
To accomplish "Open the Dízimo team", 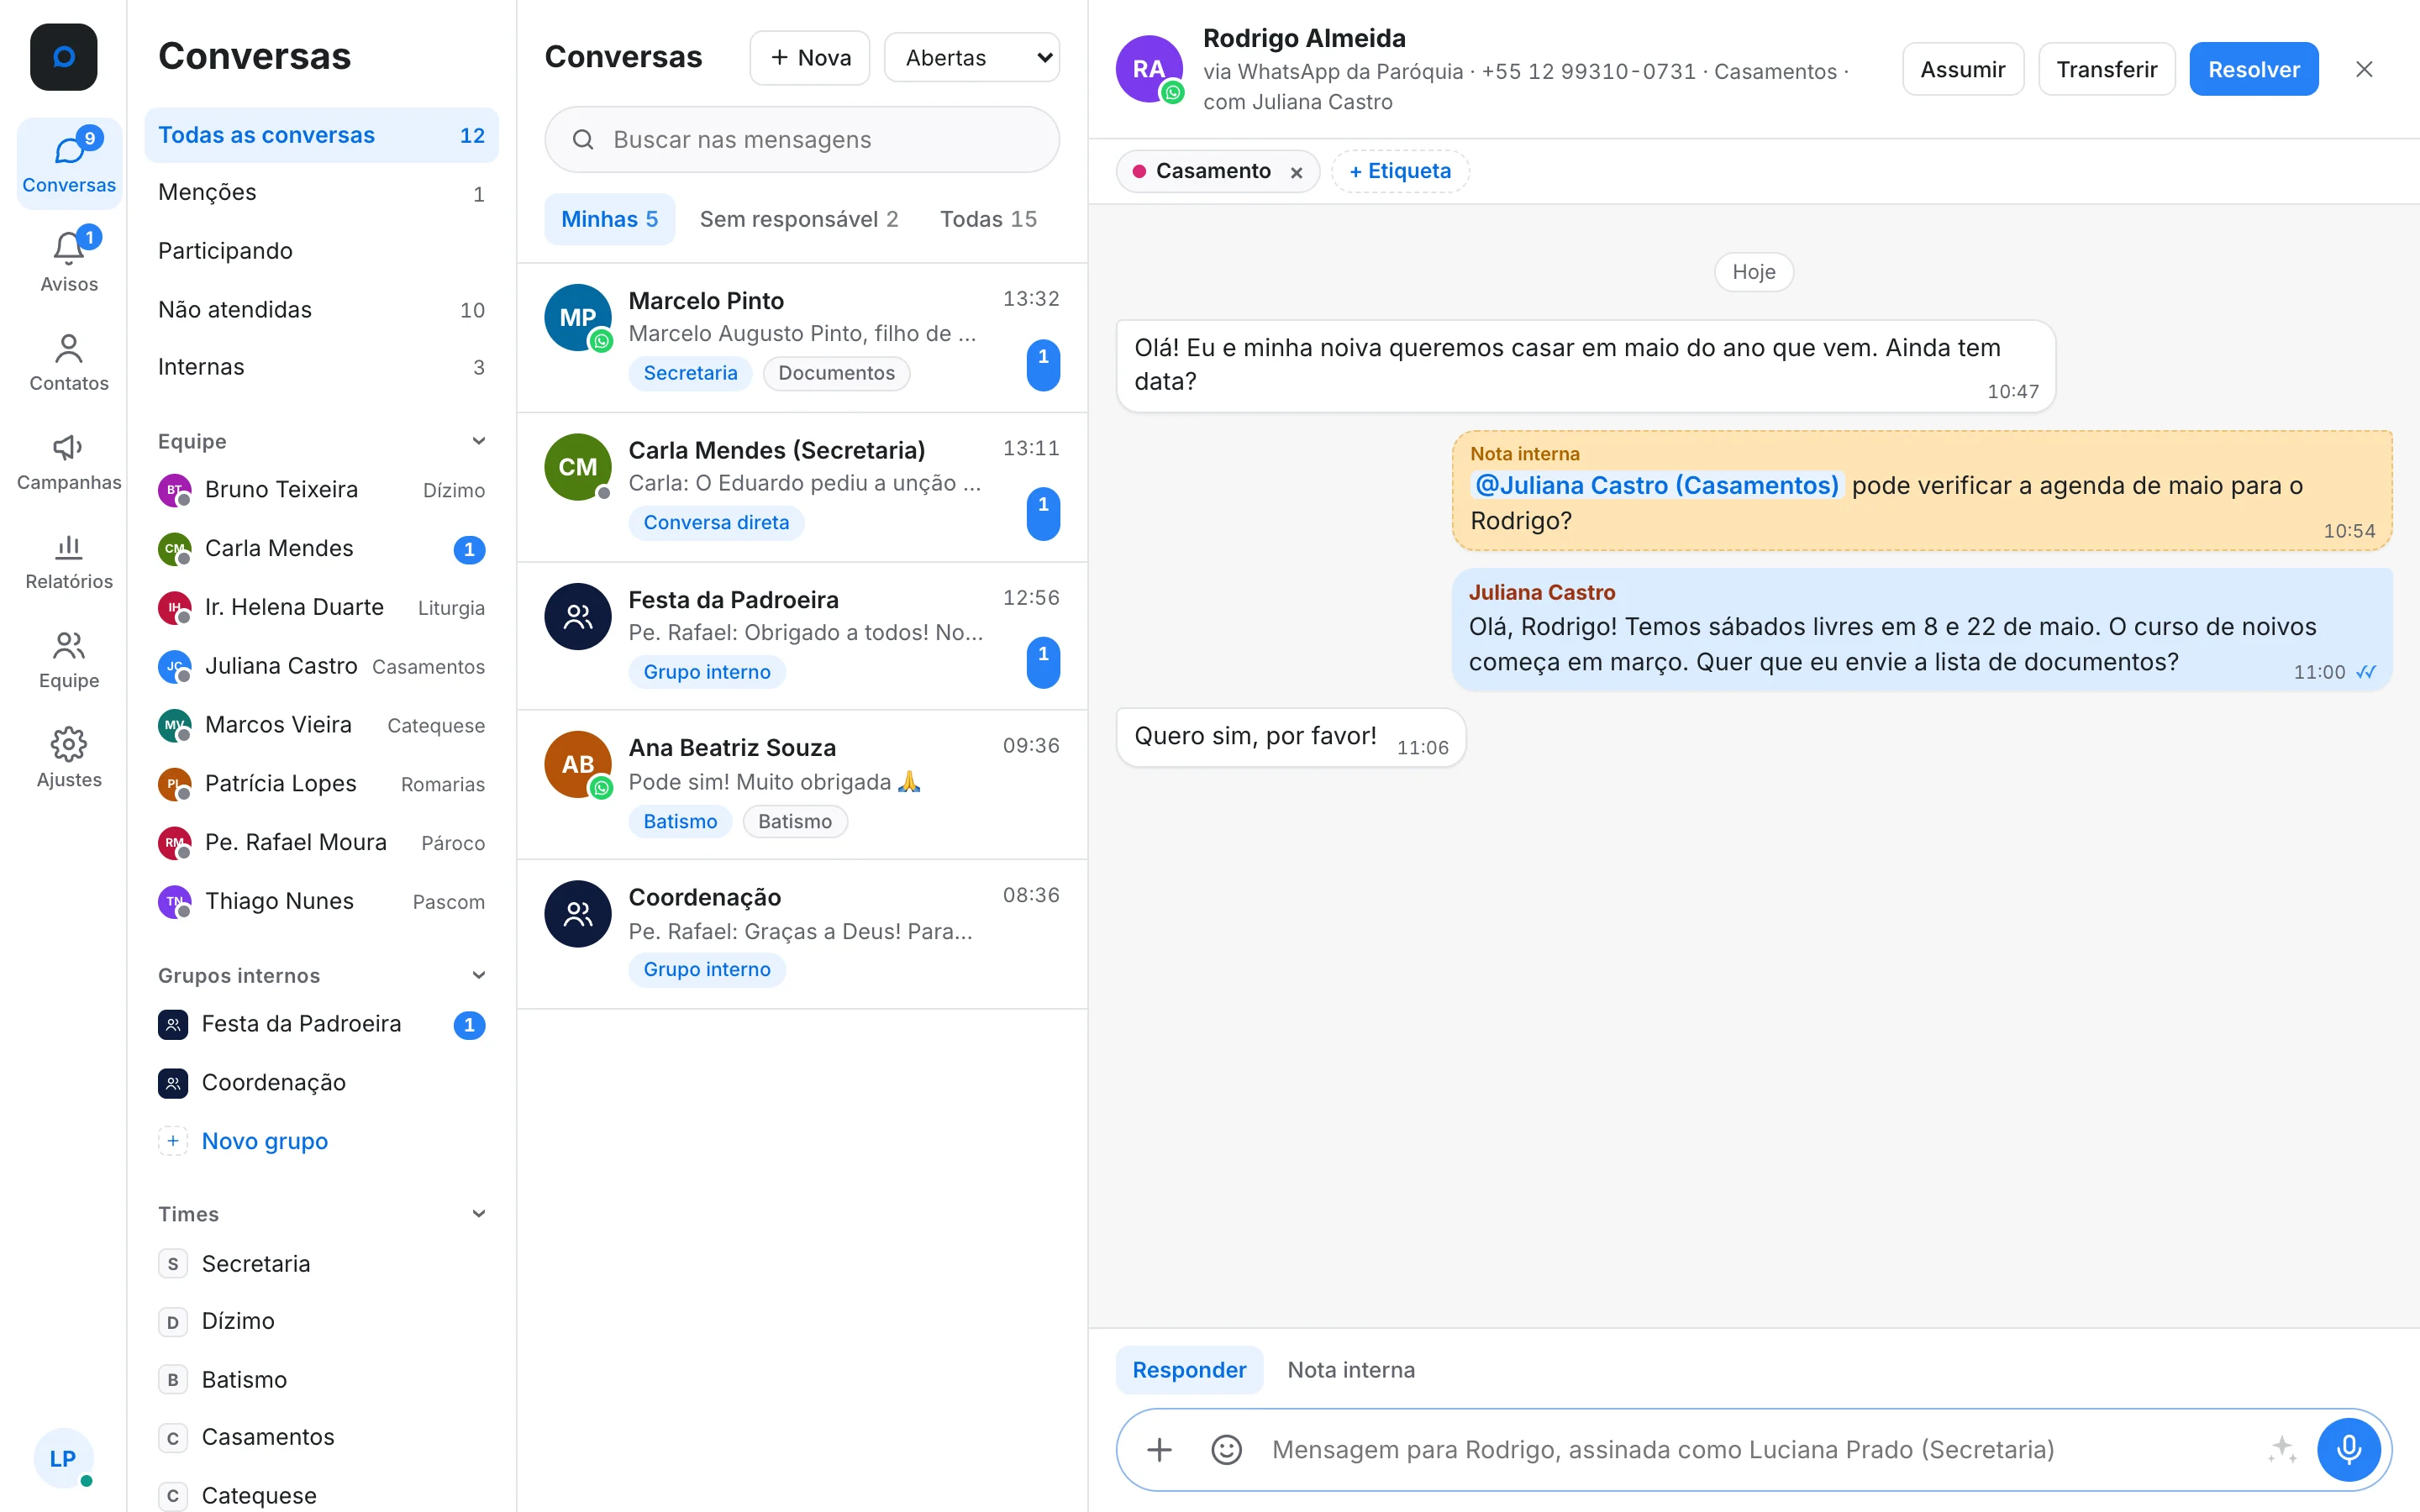I will click(321, 1322).
